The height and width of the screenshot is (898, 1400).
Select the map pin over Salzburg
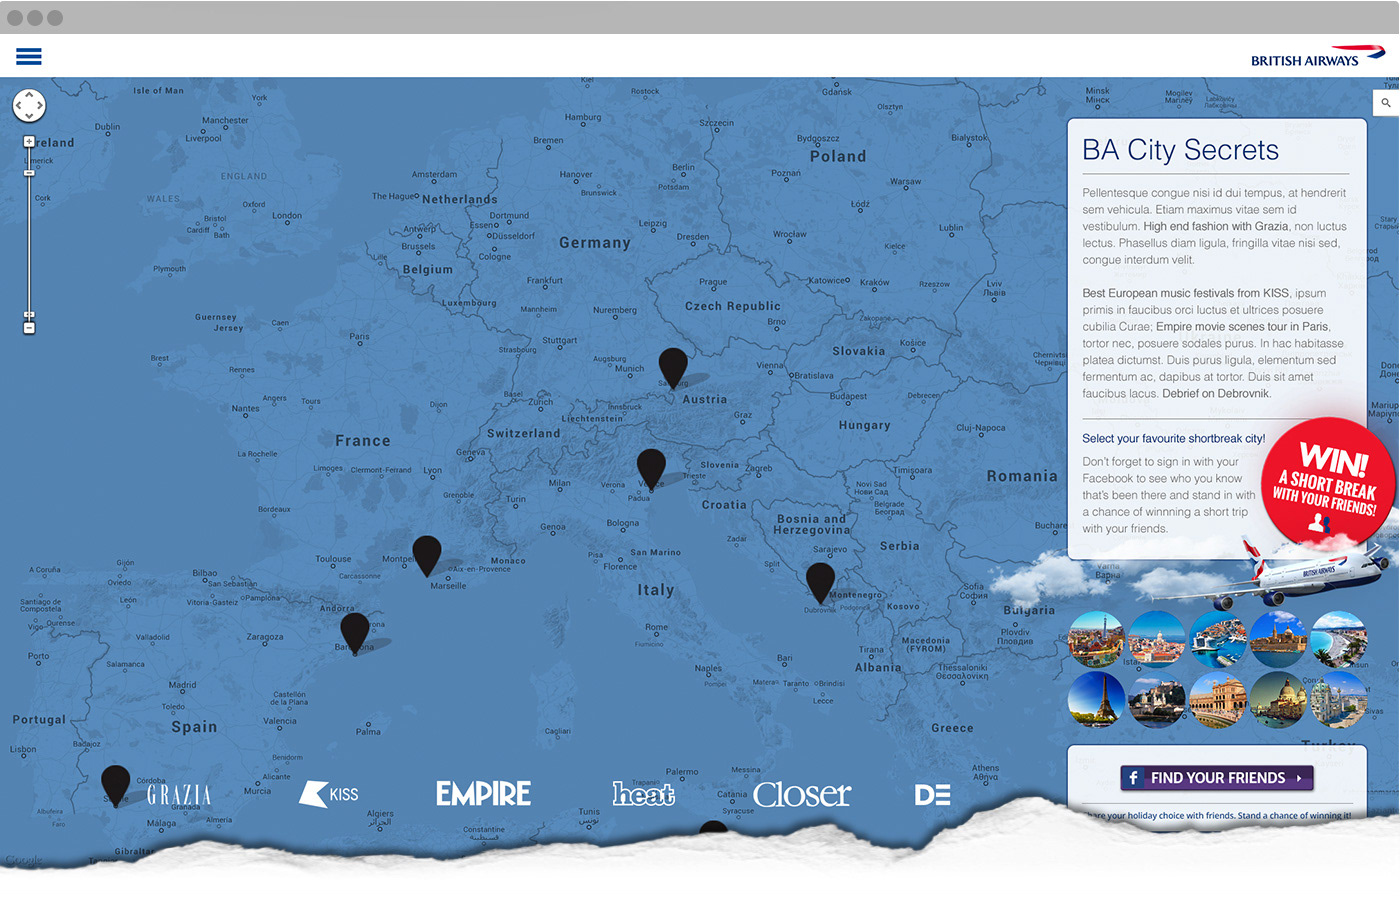click(673, 368)
